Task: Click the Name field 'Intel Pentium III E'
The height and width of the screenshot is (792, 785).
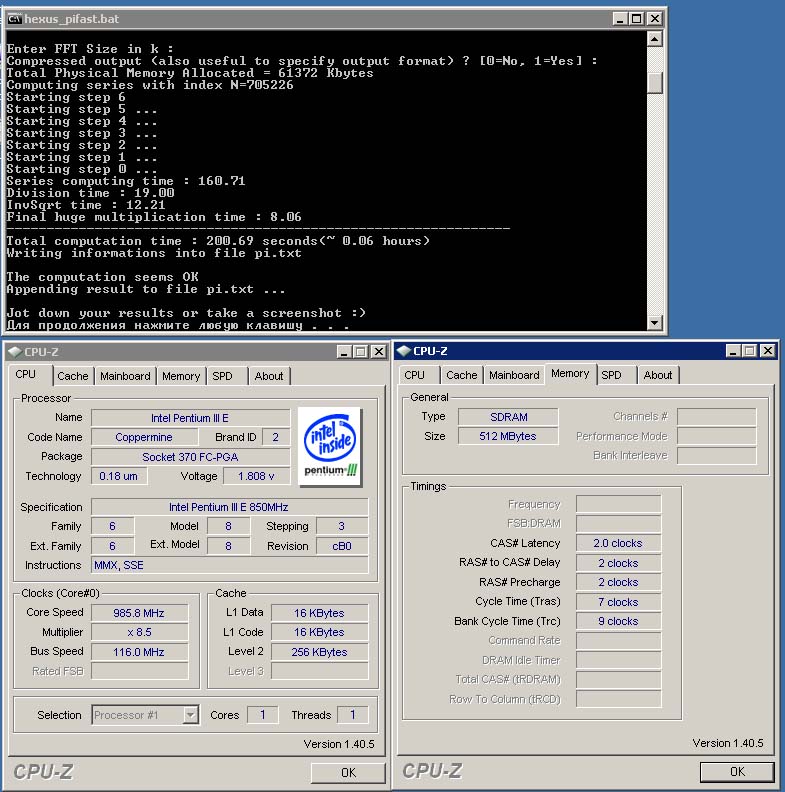Action: pyautogui.click(x=190, y=418)
